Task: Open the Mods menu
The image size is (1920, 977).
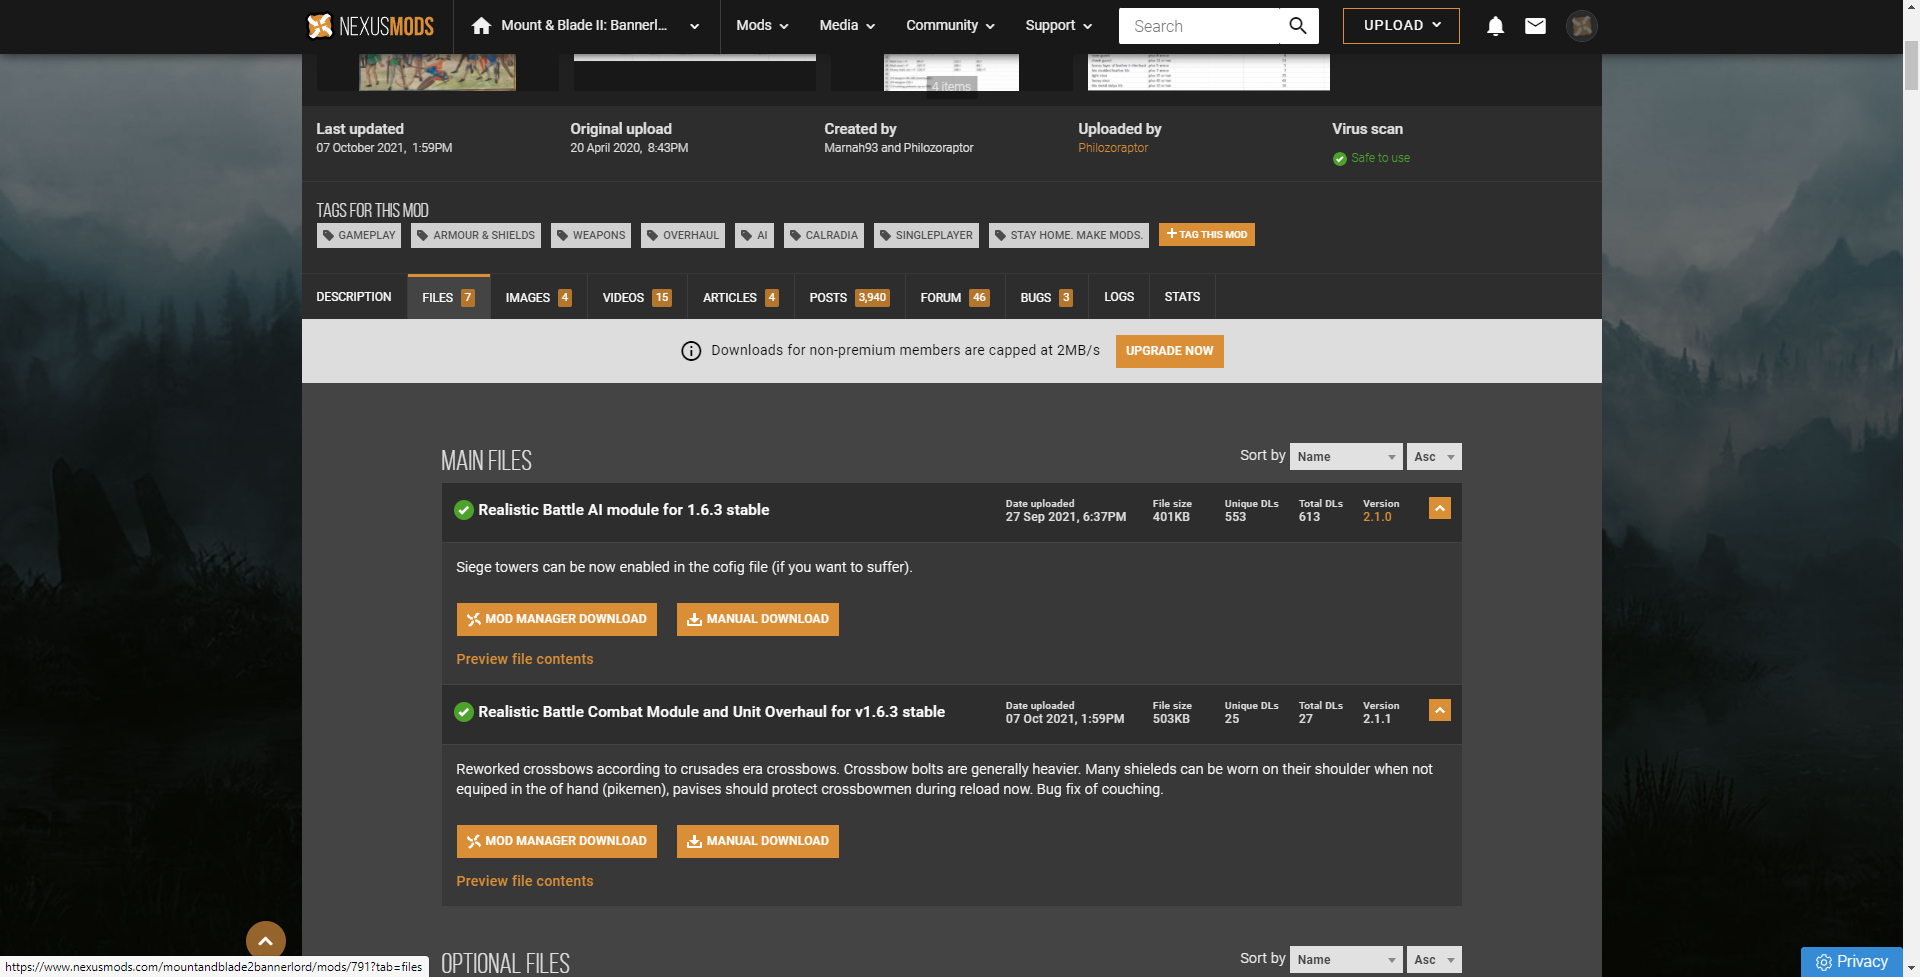Action: [762, 26]
